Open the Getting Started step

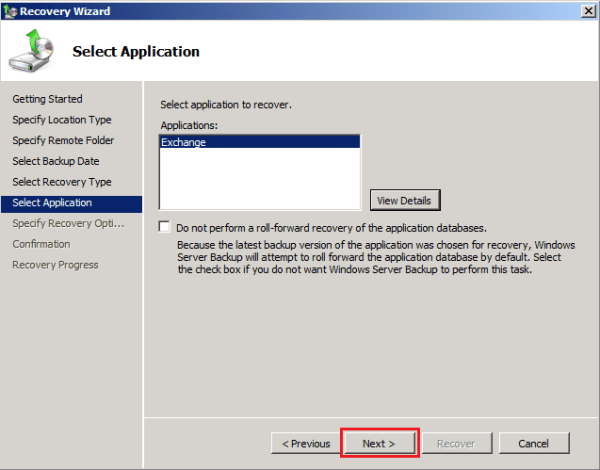click(x=47, y=99)
